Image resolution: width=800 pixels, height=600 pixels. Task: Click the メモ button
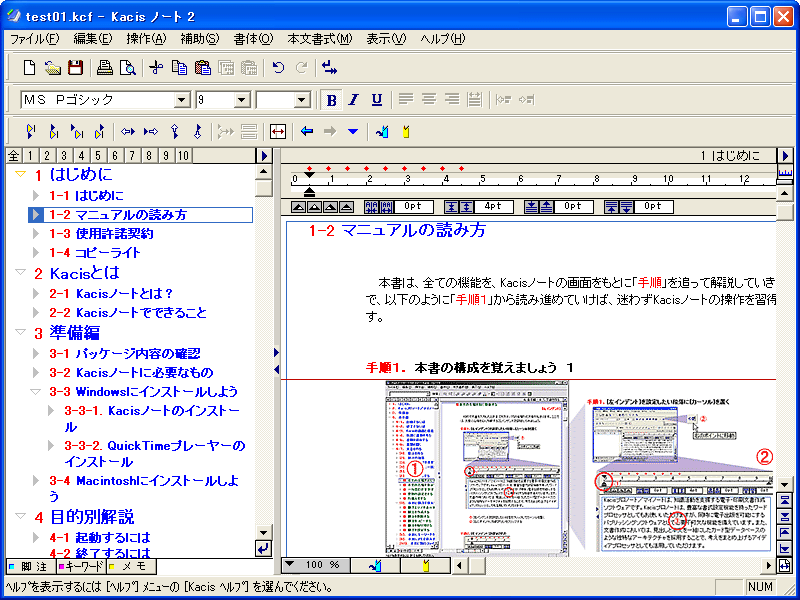131,566
